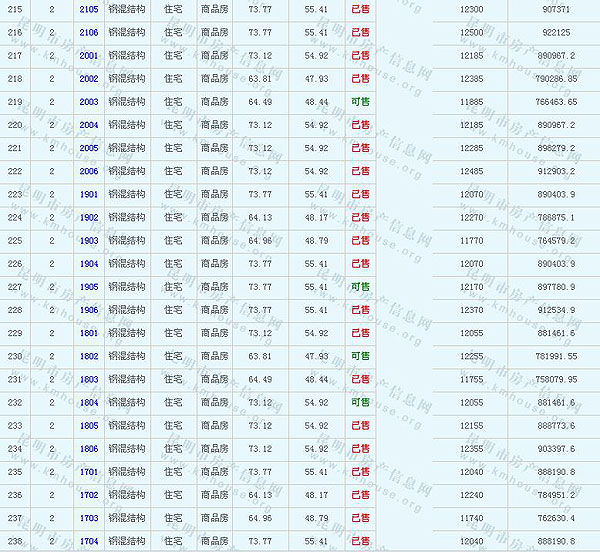Open details for room 2001
Screen dimensions: 600x552
tap(88, 55)
